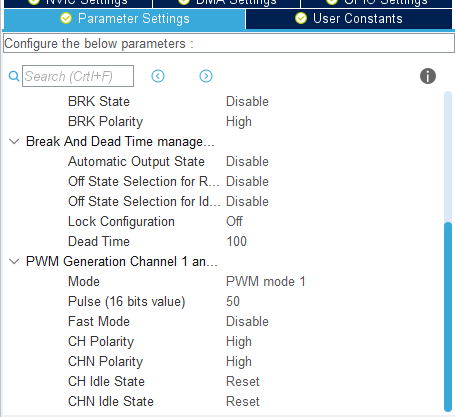Switch to the User Constants tab
The height and width of the screenshot is (417, 455).
click(x=349, y=19)
